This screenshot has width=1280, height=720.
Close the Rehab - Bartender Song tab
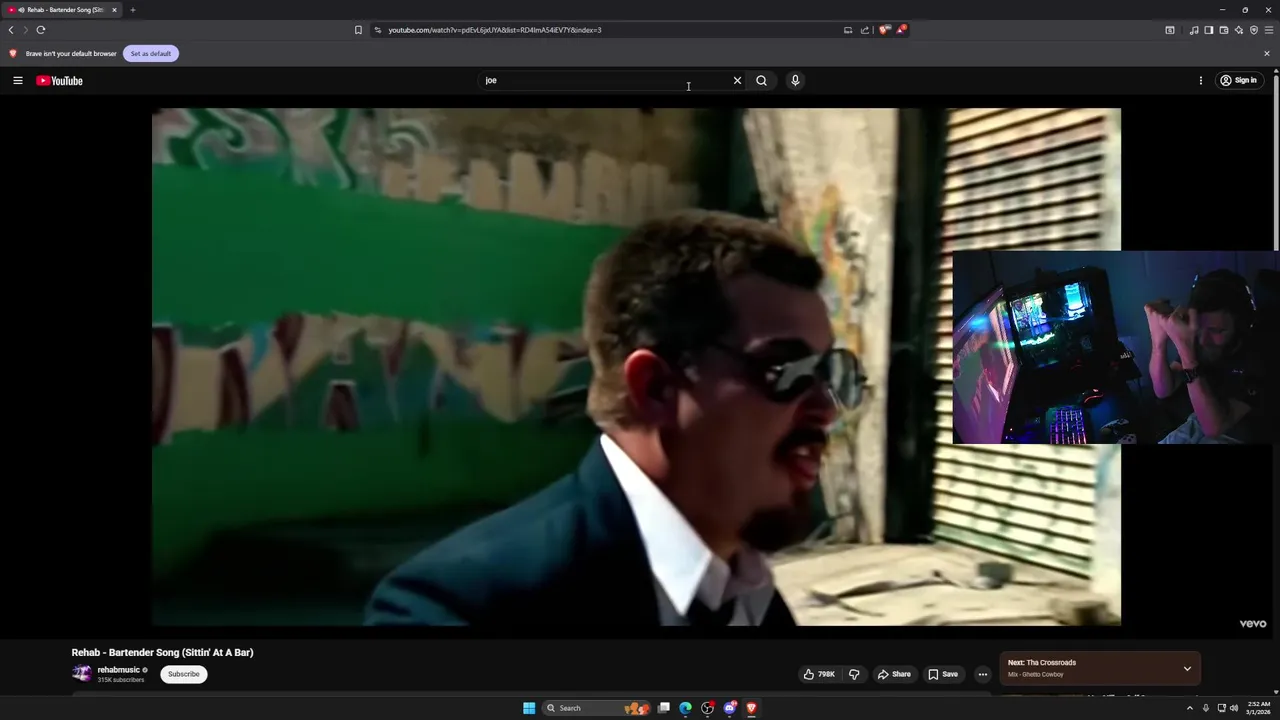click(114, 10)
